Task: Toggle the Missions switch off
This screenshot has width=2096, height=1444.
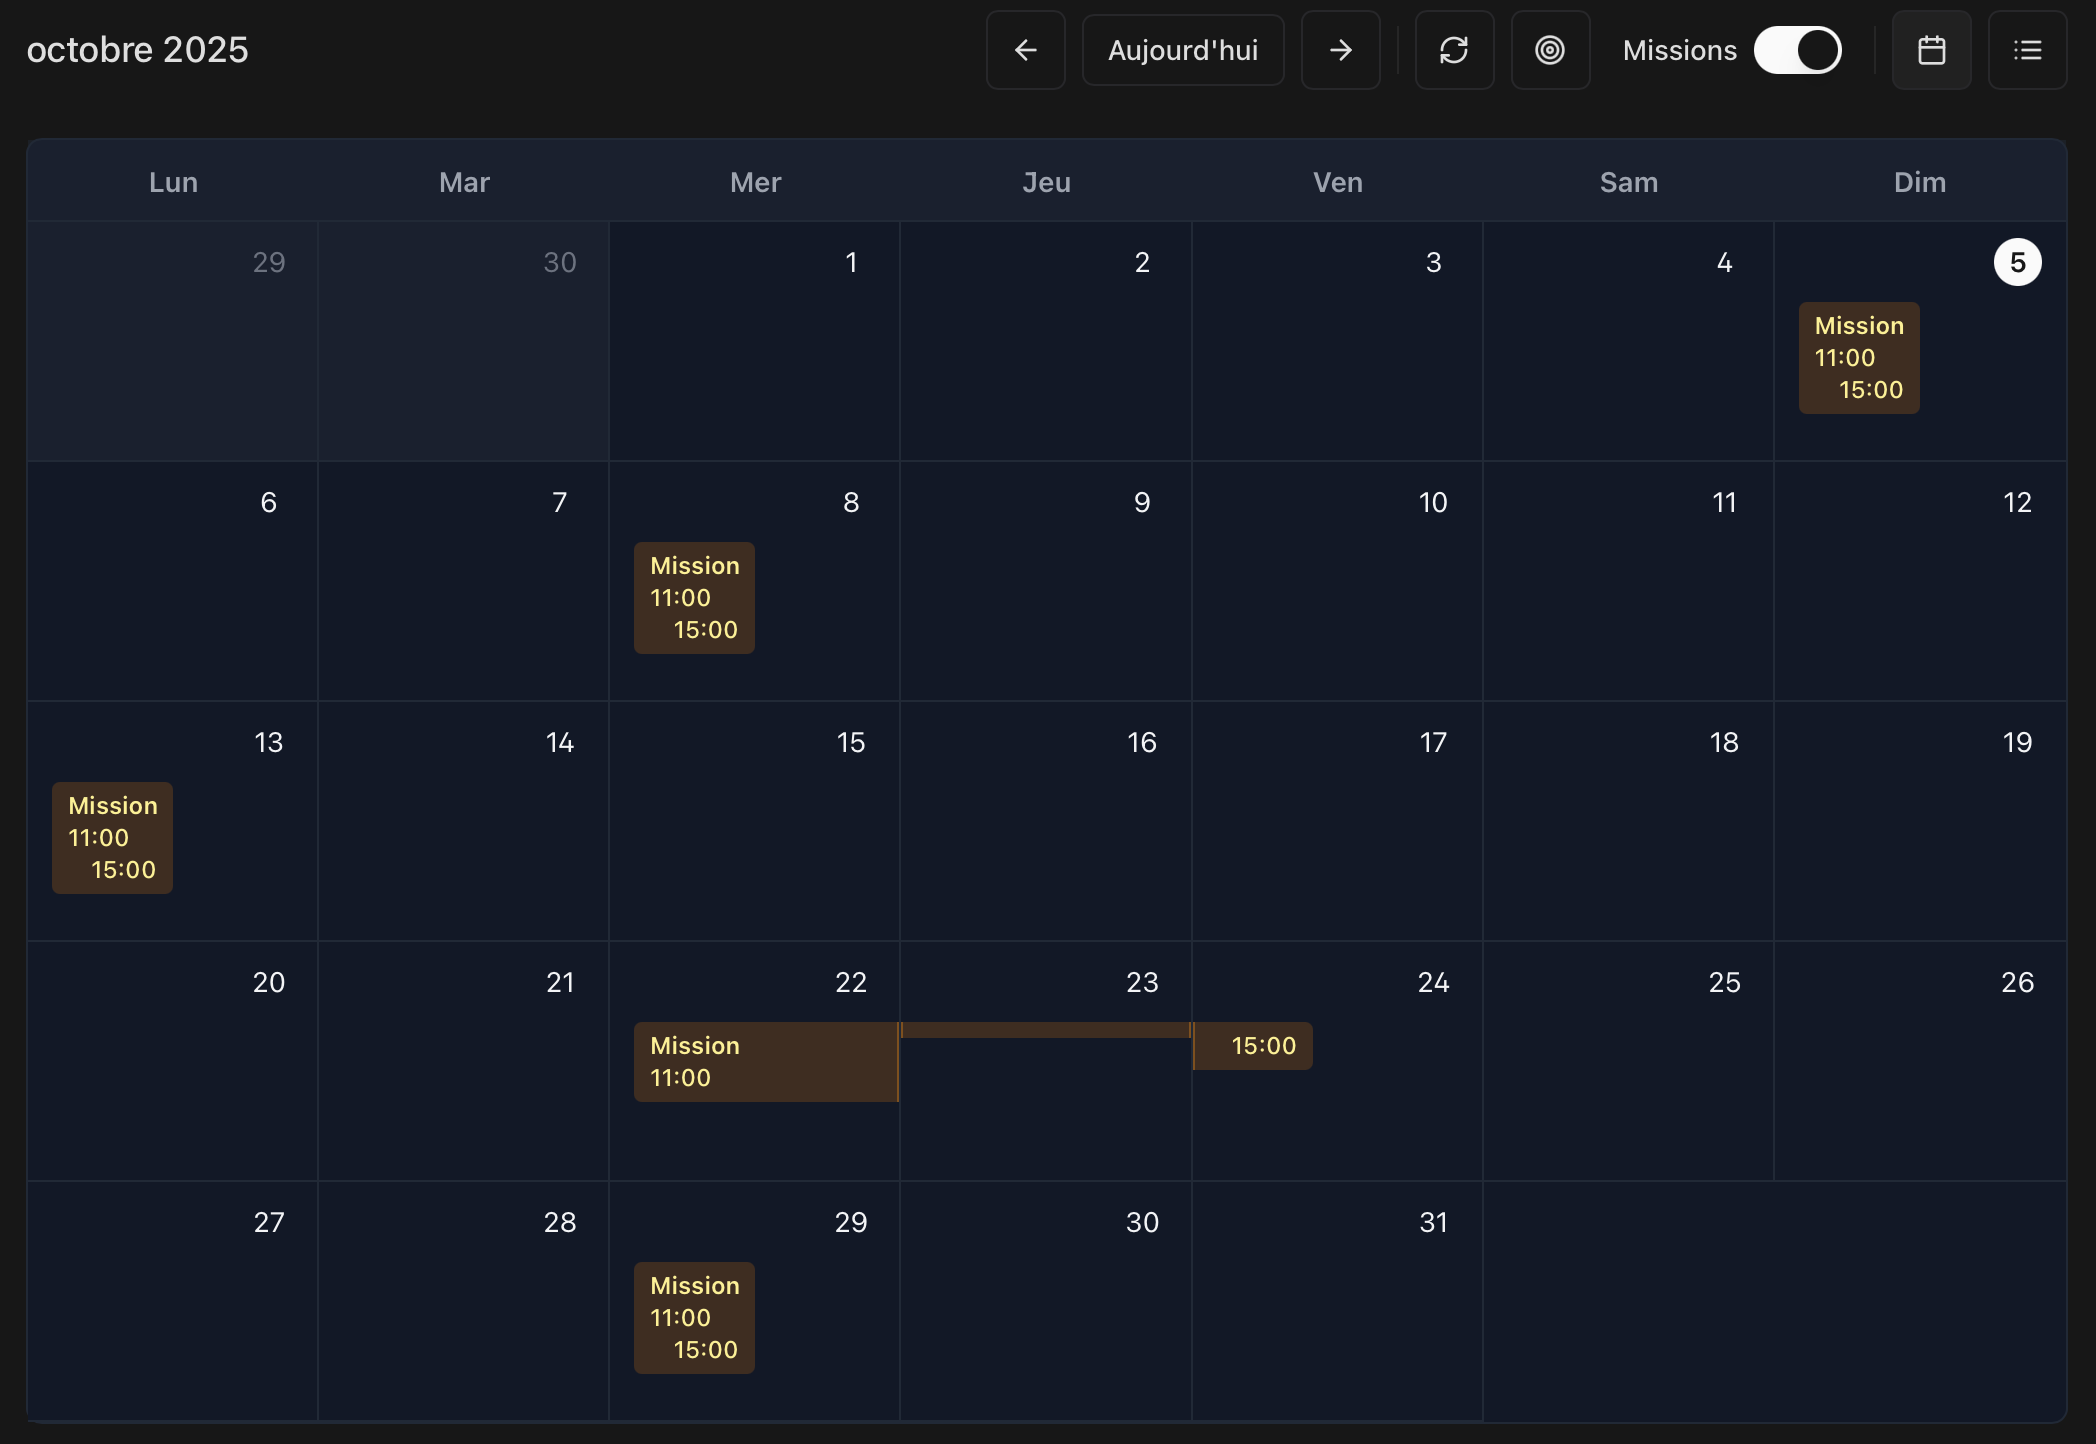Action: (1797, 50)
